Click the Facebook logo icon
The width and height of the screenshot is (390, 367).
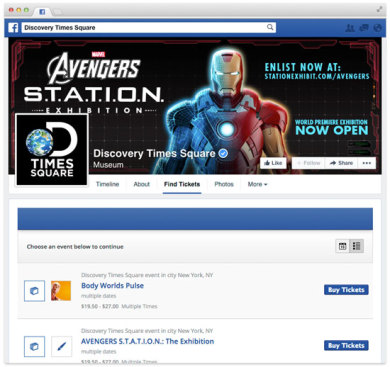13,28
